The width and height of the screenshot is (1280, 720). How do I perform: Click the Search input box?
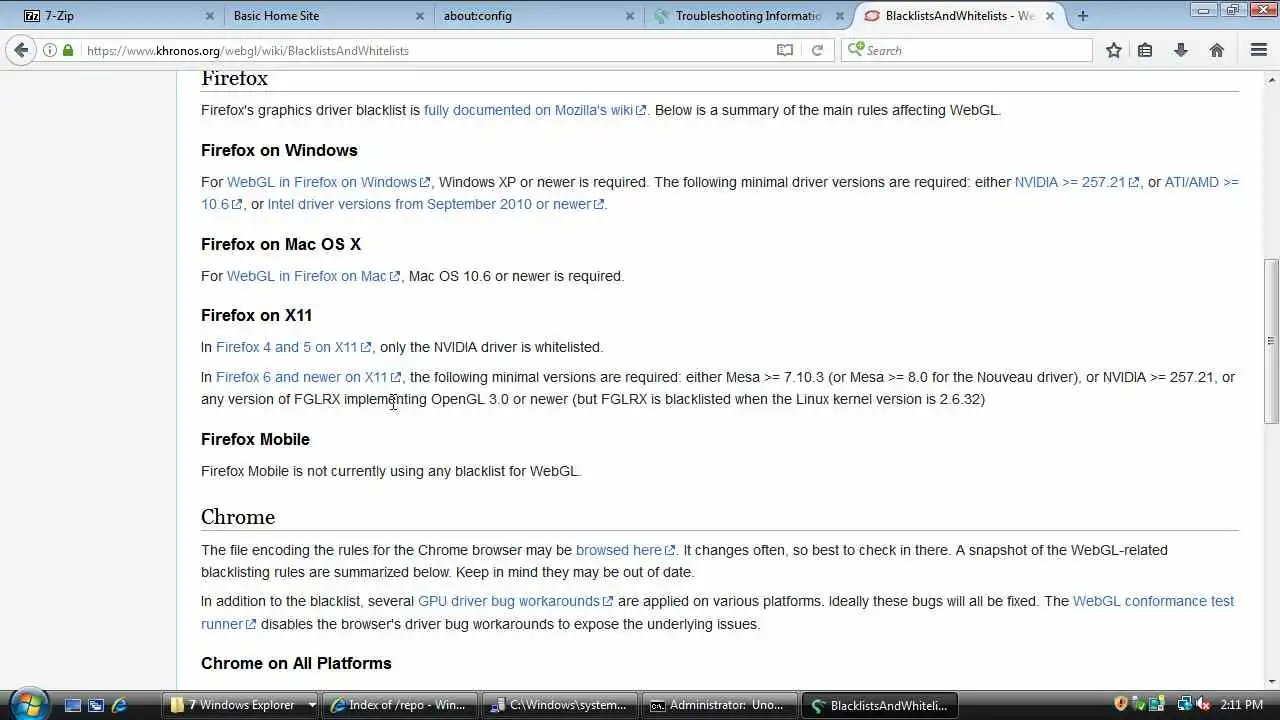[975, 50]
